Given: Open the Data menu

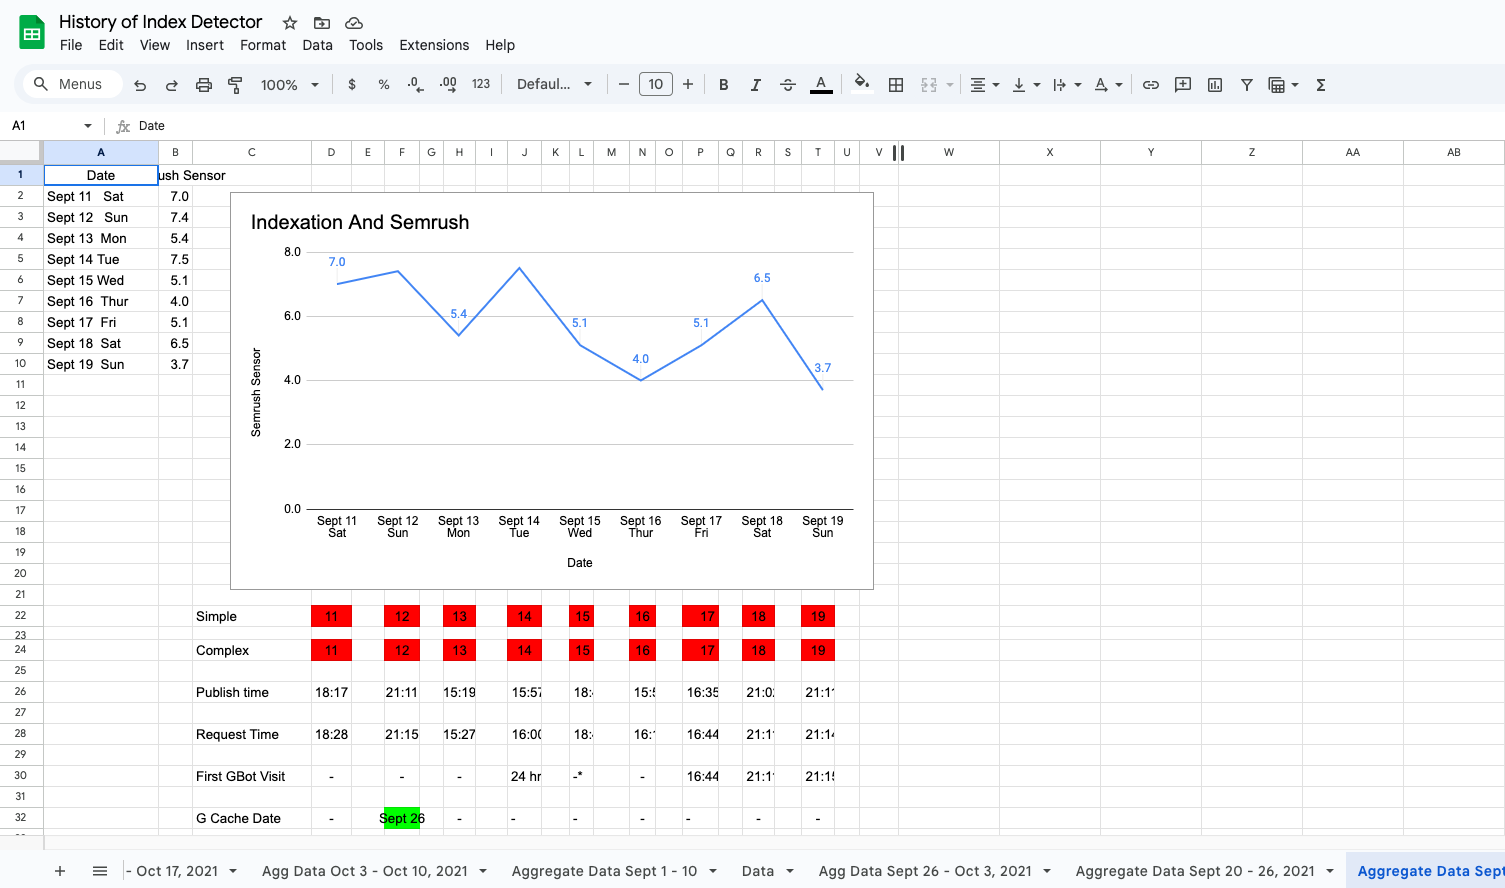Looking at the screenshot, I should [x=318, y=45].
